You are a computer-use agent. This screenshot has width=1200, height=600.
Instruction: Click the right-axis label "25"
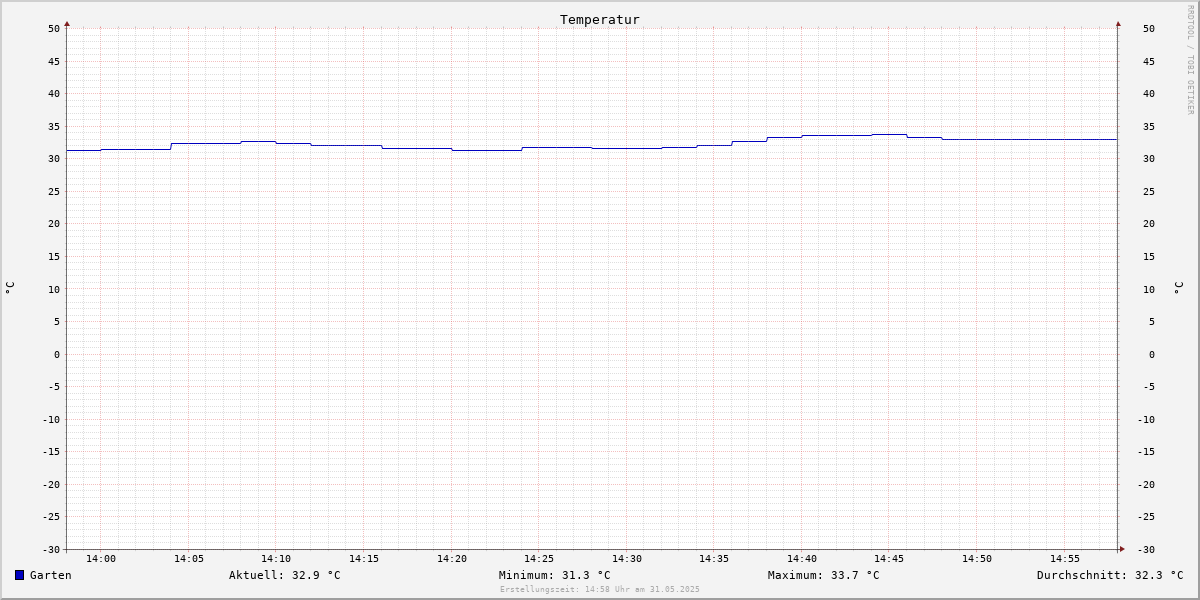pos(1149,191)
